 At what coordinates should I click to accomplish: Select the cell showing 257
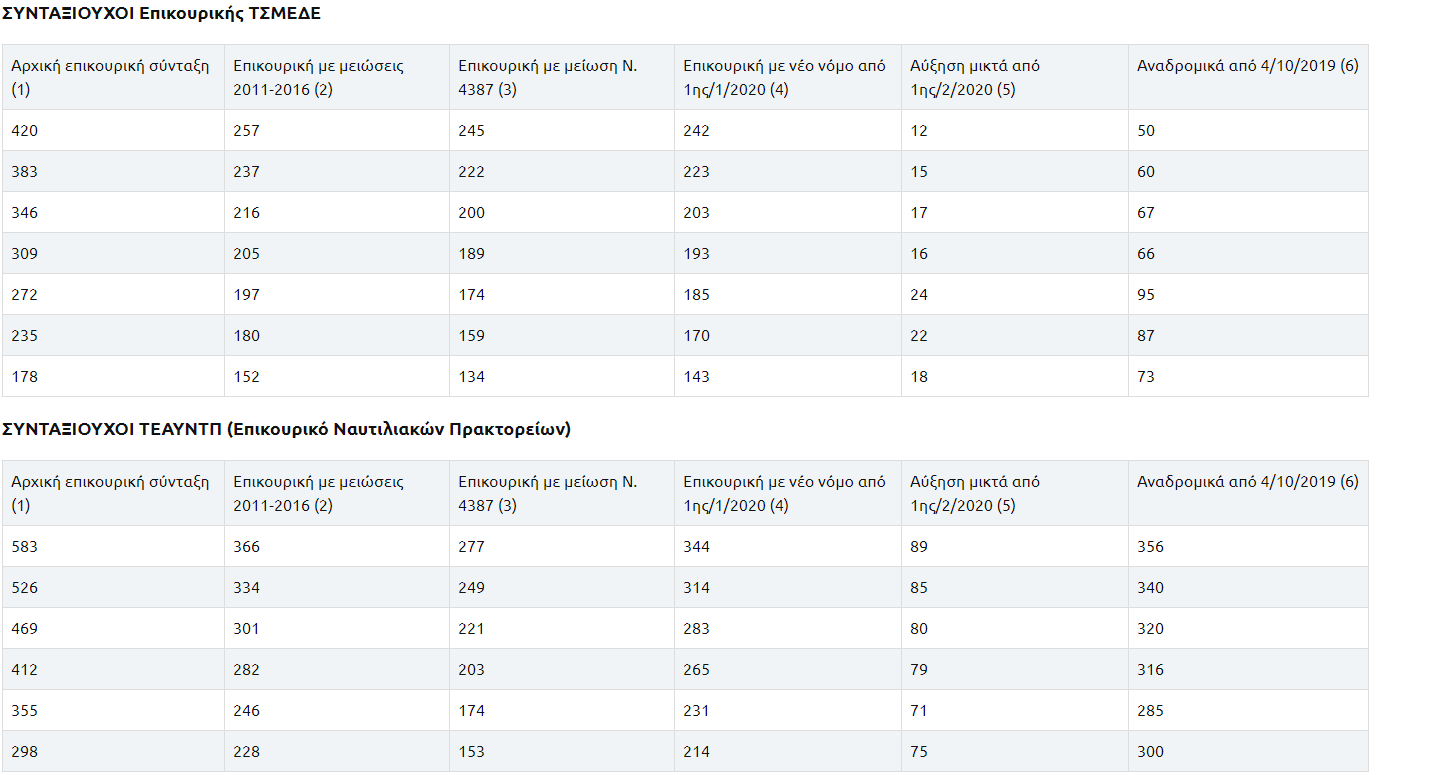246,131
